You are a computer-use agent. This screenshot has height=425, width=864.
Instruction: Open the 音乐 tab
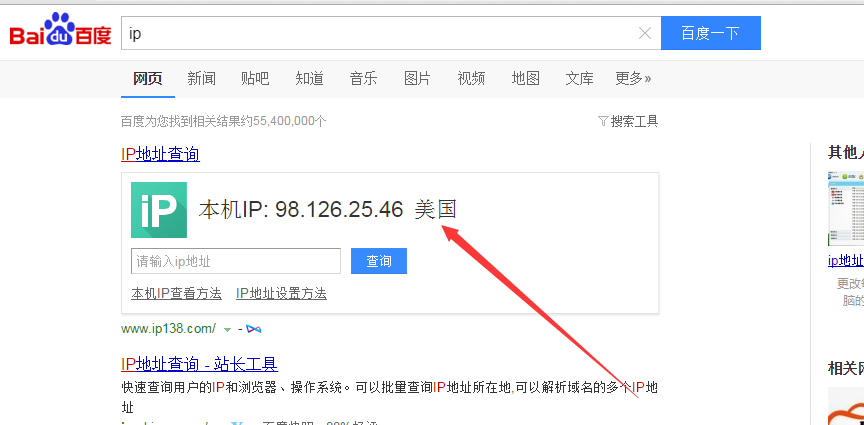(x=363, y=79)
